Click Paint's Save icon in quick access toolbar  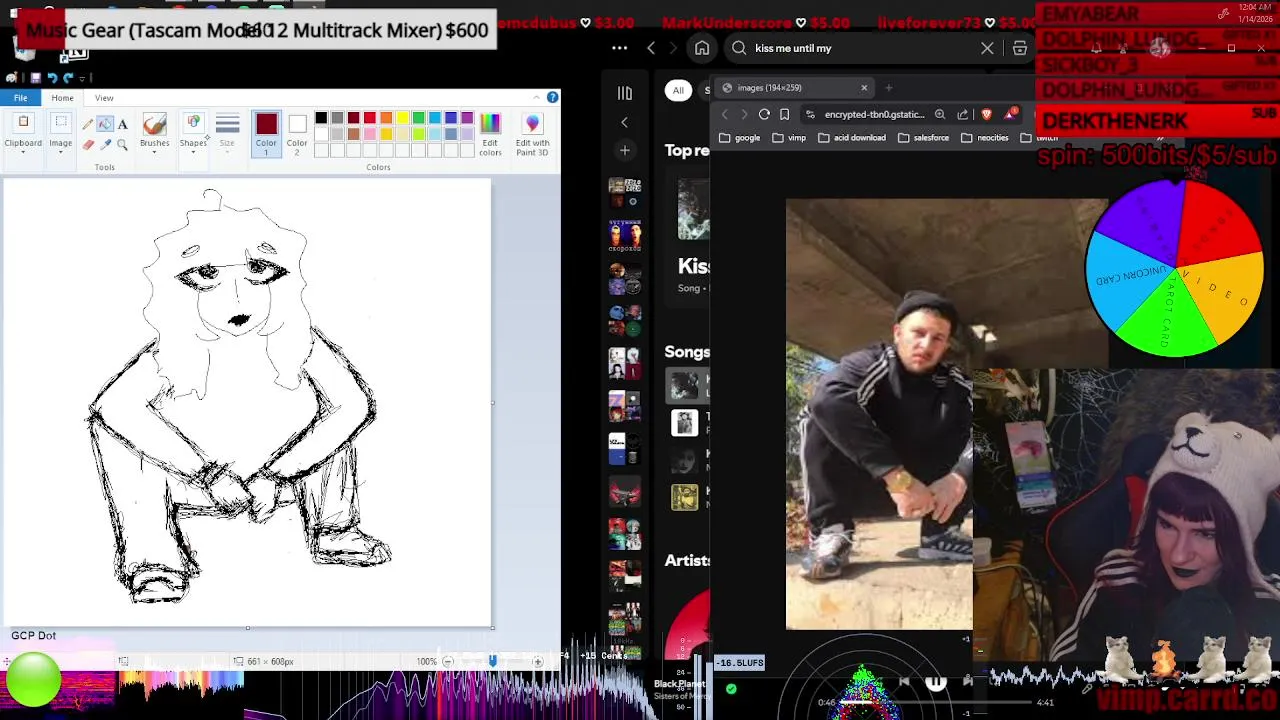pos(35,78)
